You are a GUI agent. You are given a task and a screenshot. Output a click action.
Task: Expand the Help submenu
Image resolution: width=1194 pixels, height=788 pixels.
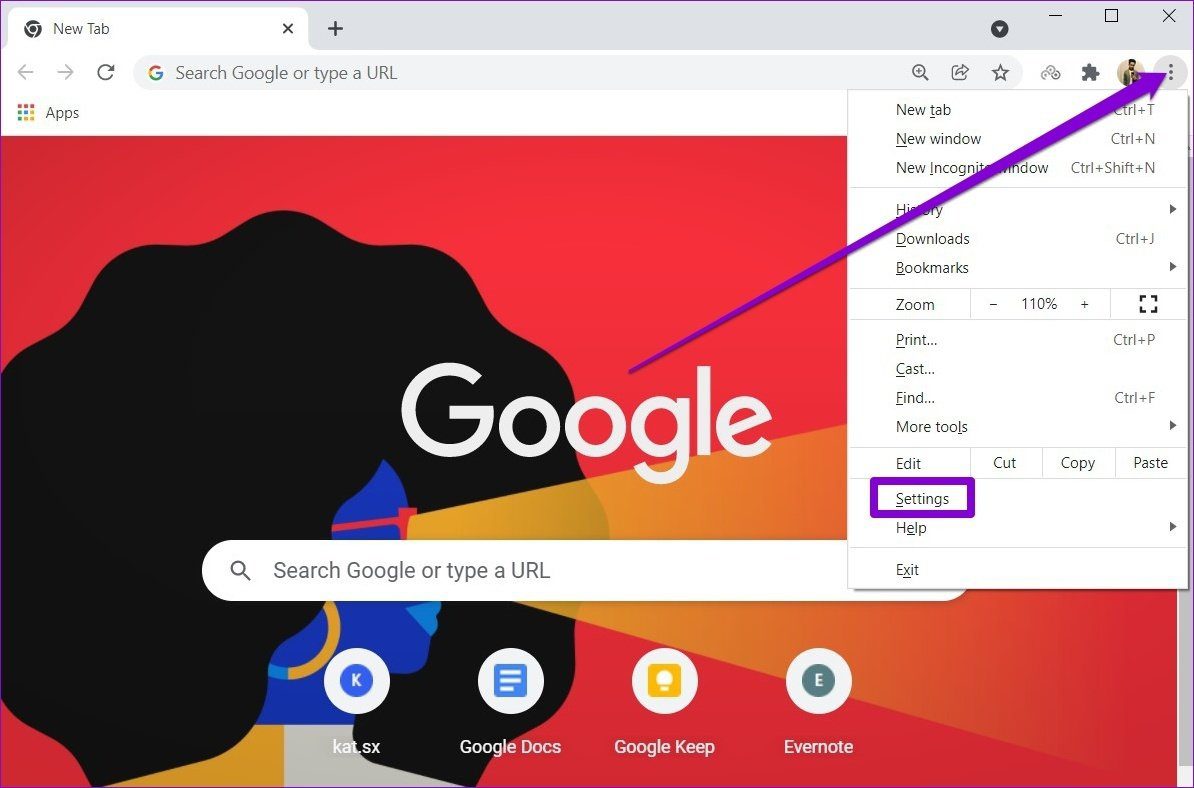[x=1018, y=528]
